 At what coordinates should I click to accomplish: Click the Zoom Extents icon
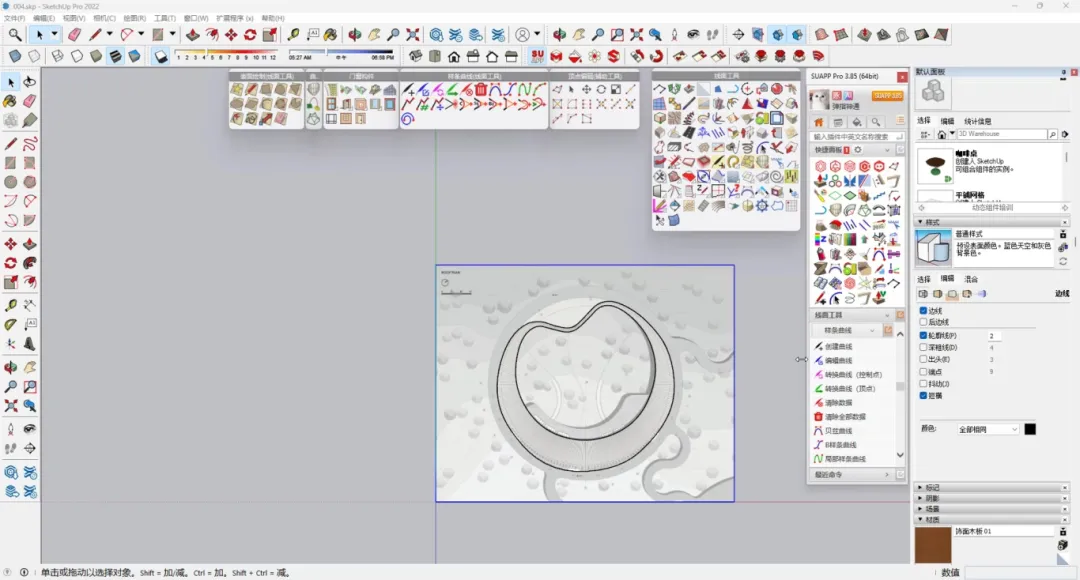(x=413, y=35)
